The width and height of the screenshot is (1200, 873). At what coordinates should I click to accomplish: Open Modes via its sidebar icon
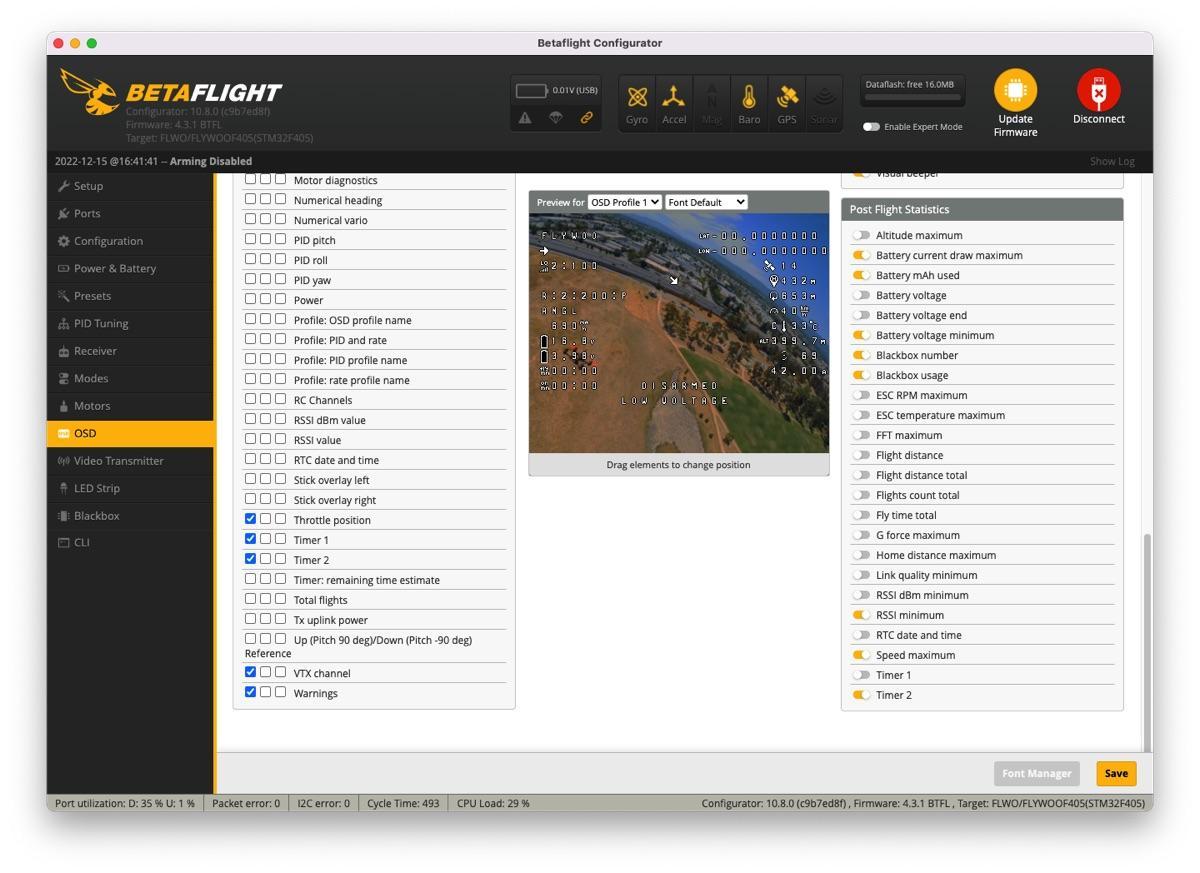64,378
